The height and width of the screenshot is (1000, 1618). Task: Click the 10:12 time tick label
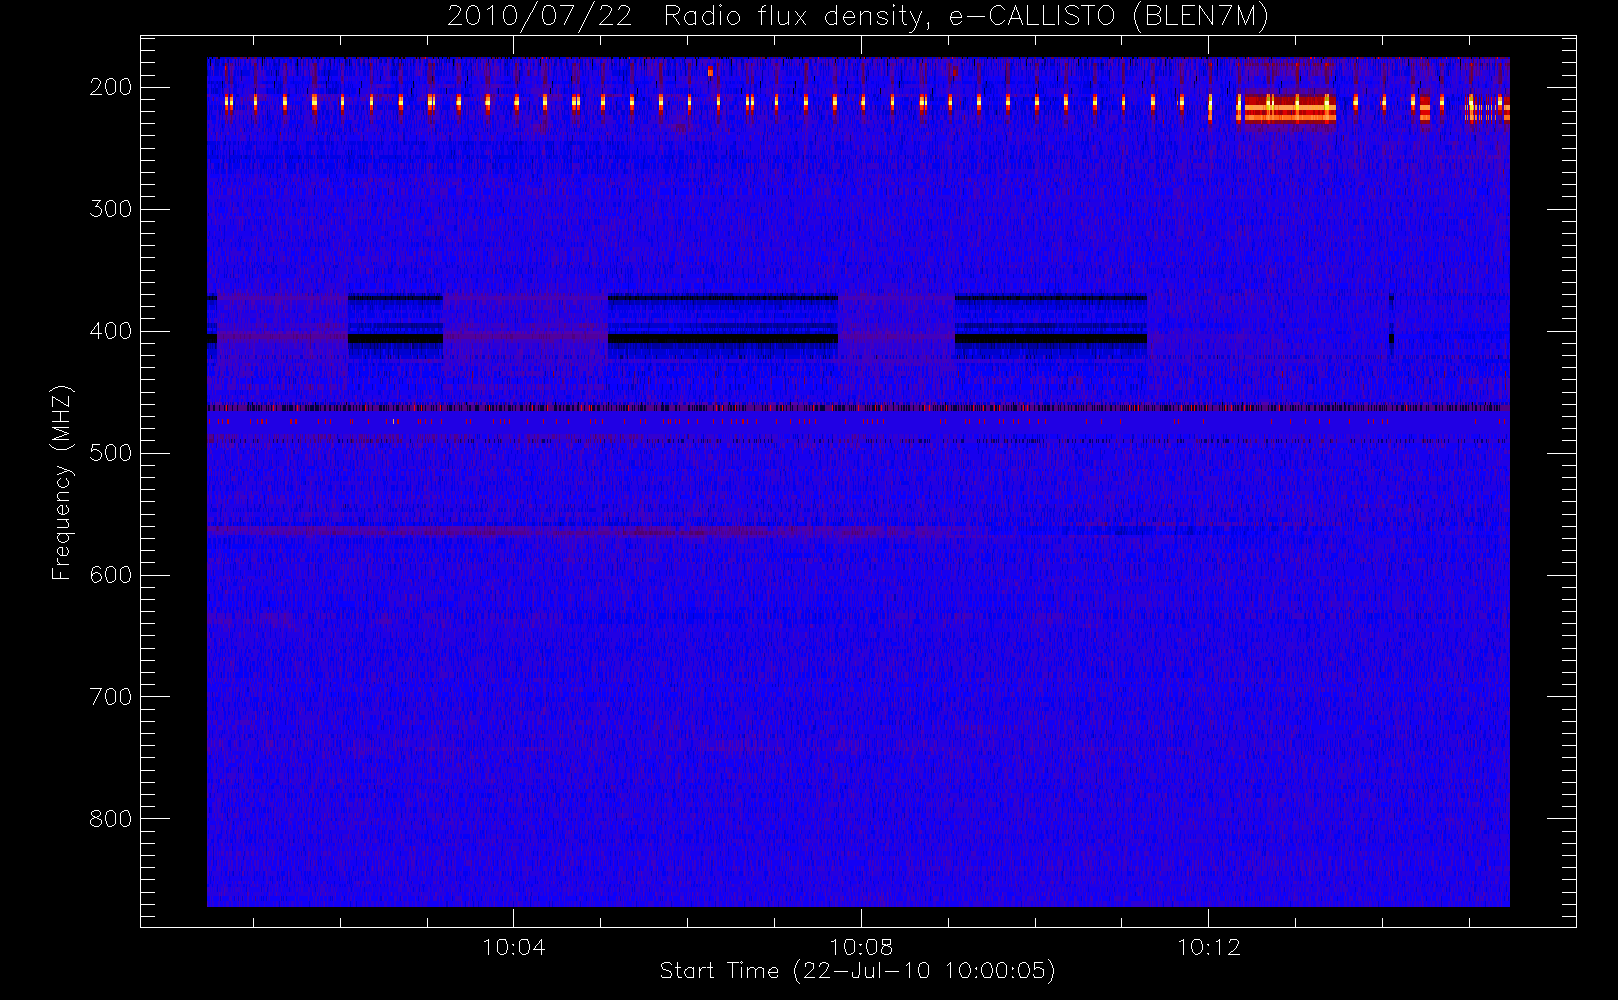(1208, 947)
